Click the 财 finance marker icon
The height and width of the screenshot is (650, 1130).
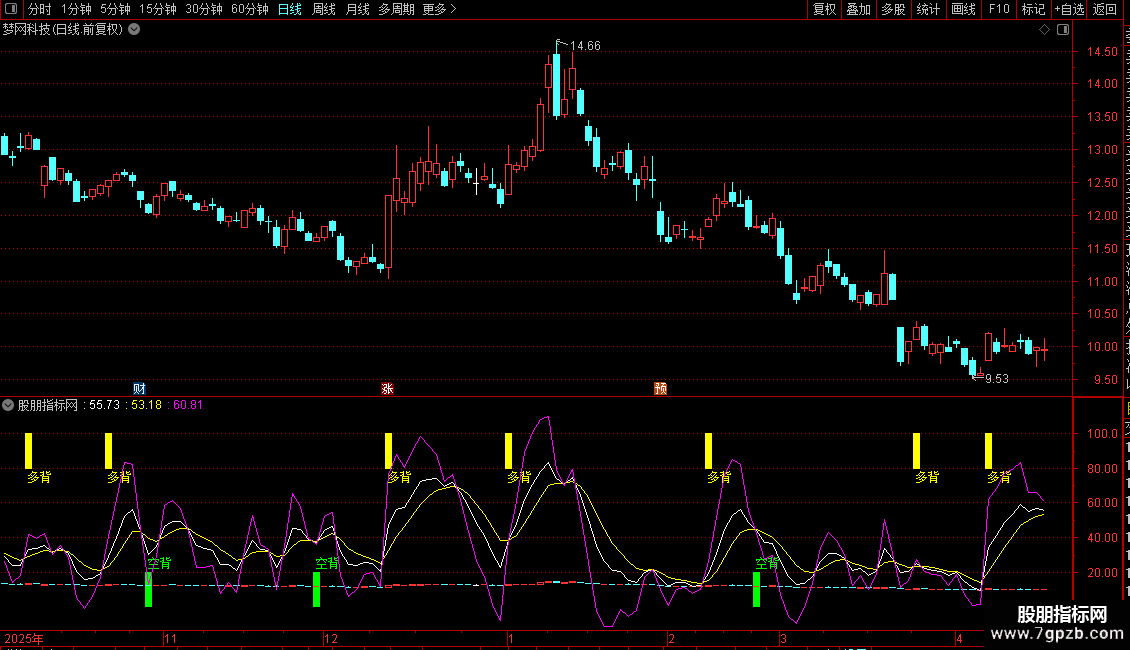click(139, 388)
